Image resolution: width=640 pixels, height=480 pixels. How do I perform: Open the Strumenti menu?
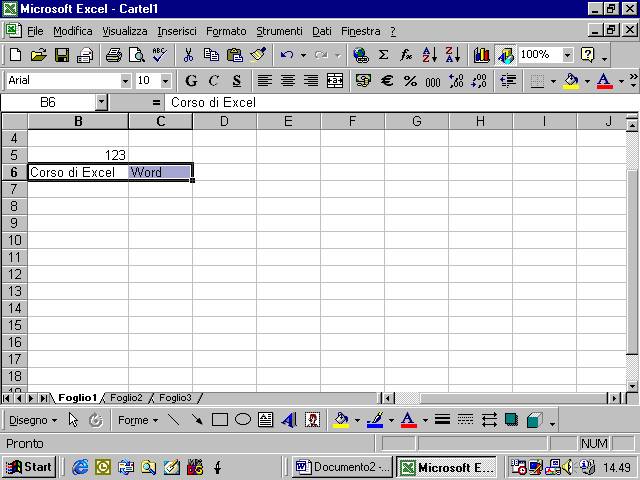click(279, 31)
